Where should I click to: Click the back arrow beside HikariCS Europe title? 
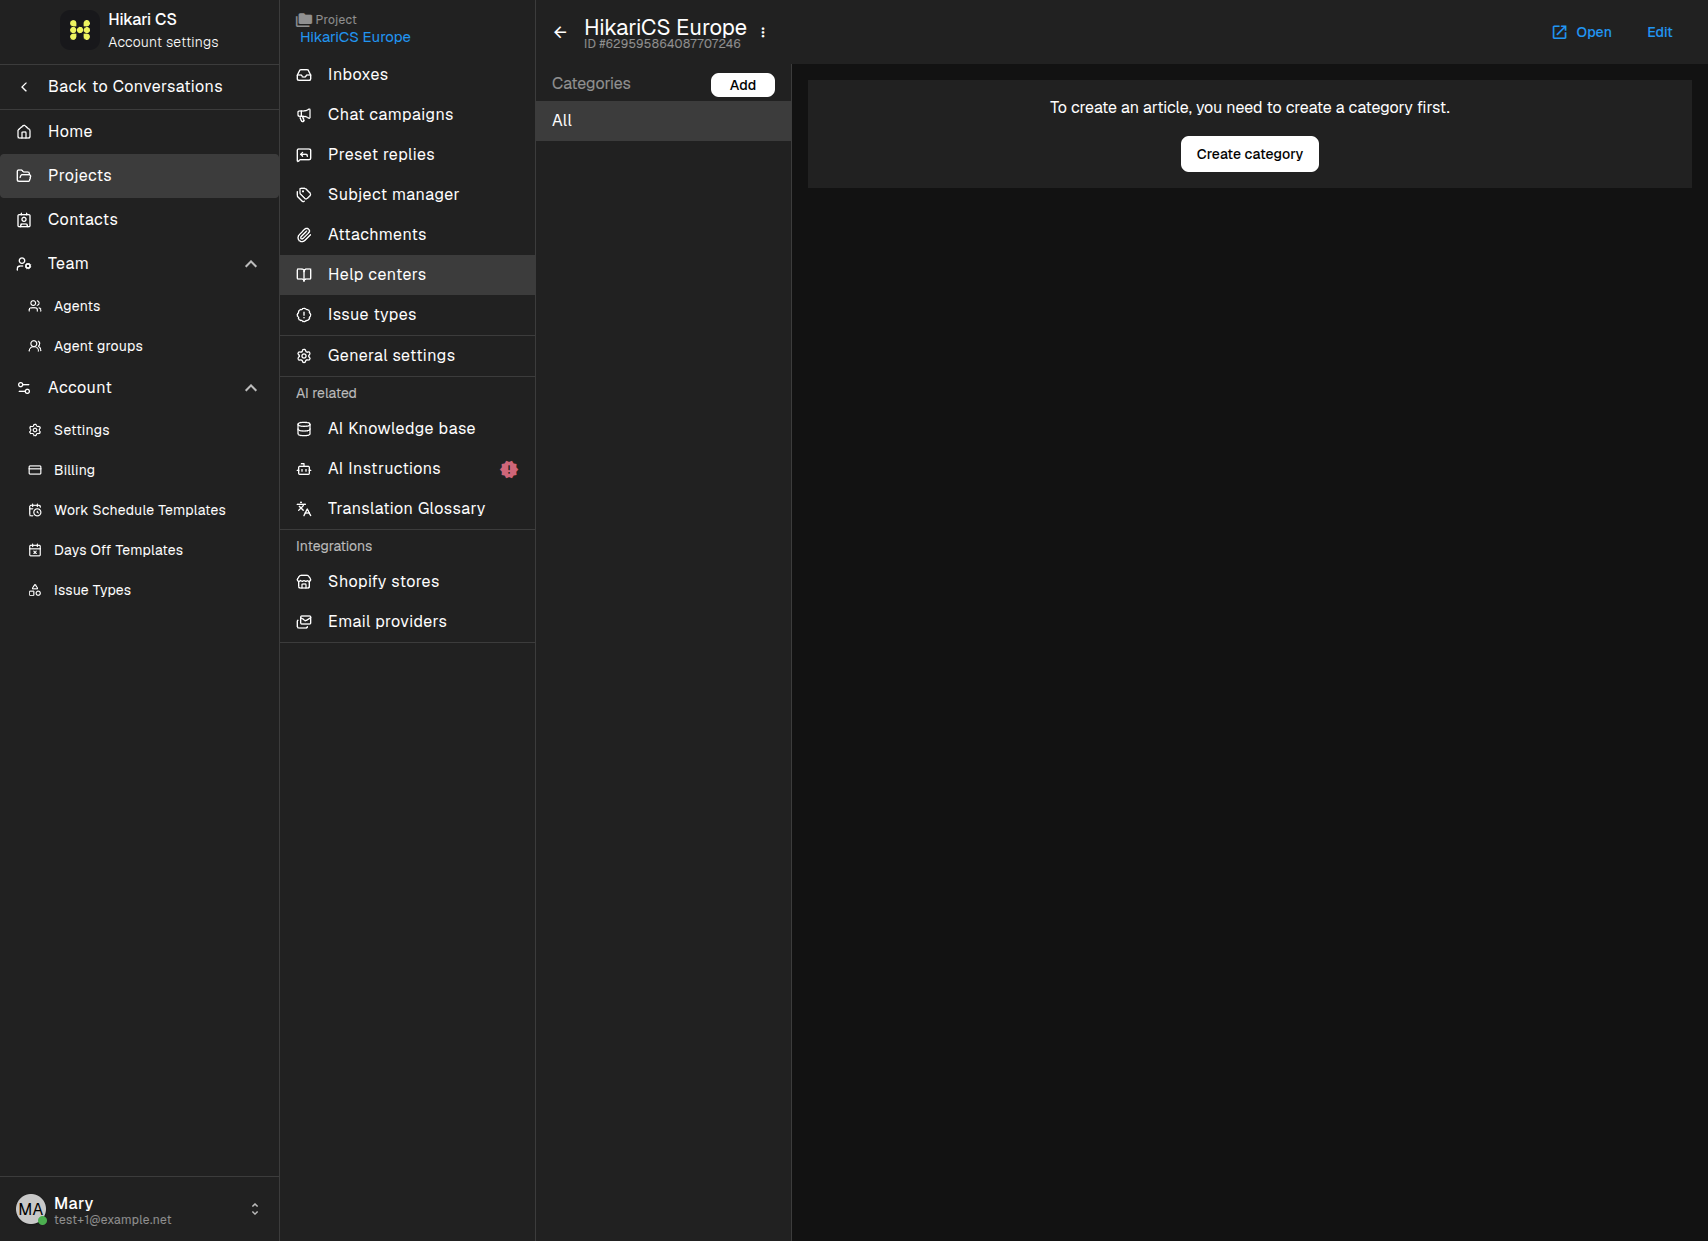click(560, 32)
